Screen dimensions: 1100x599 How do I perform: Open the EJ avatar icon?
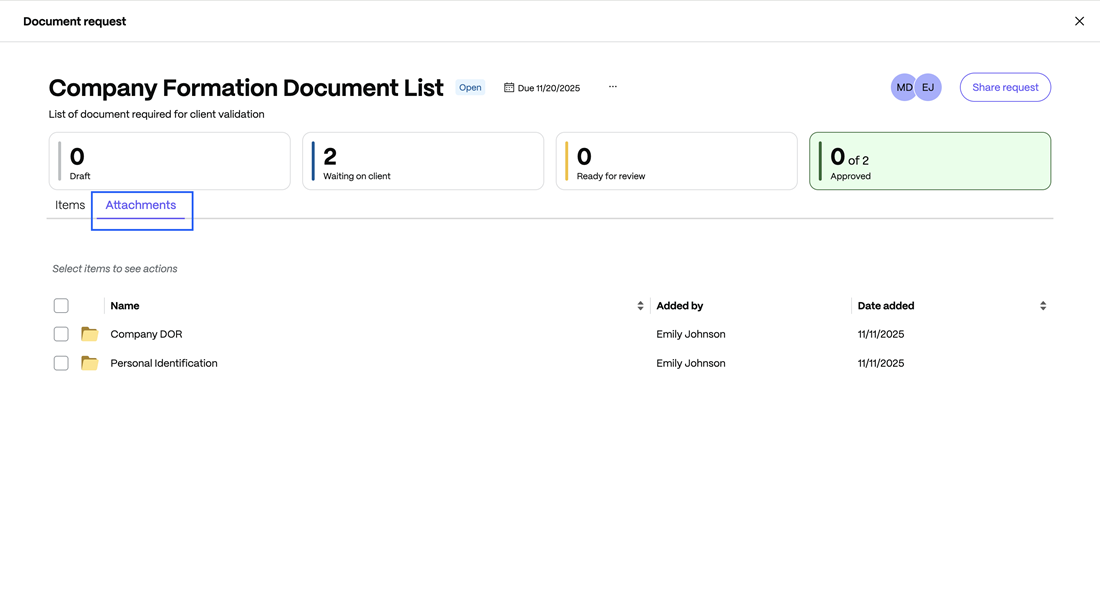click(928, 87)
